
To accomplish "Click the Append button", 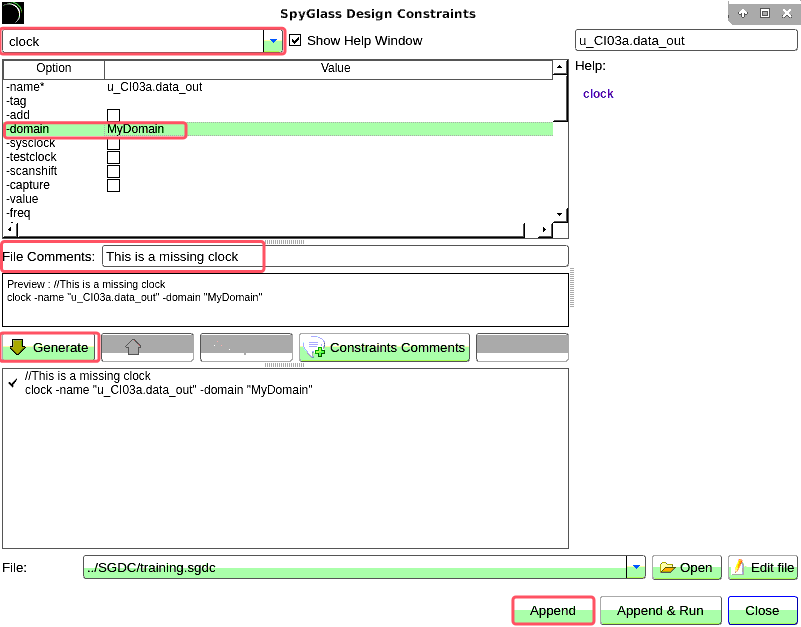I will (x=553, y=611).
